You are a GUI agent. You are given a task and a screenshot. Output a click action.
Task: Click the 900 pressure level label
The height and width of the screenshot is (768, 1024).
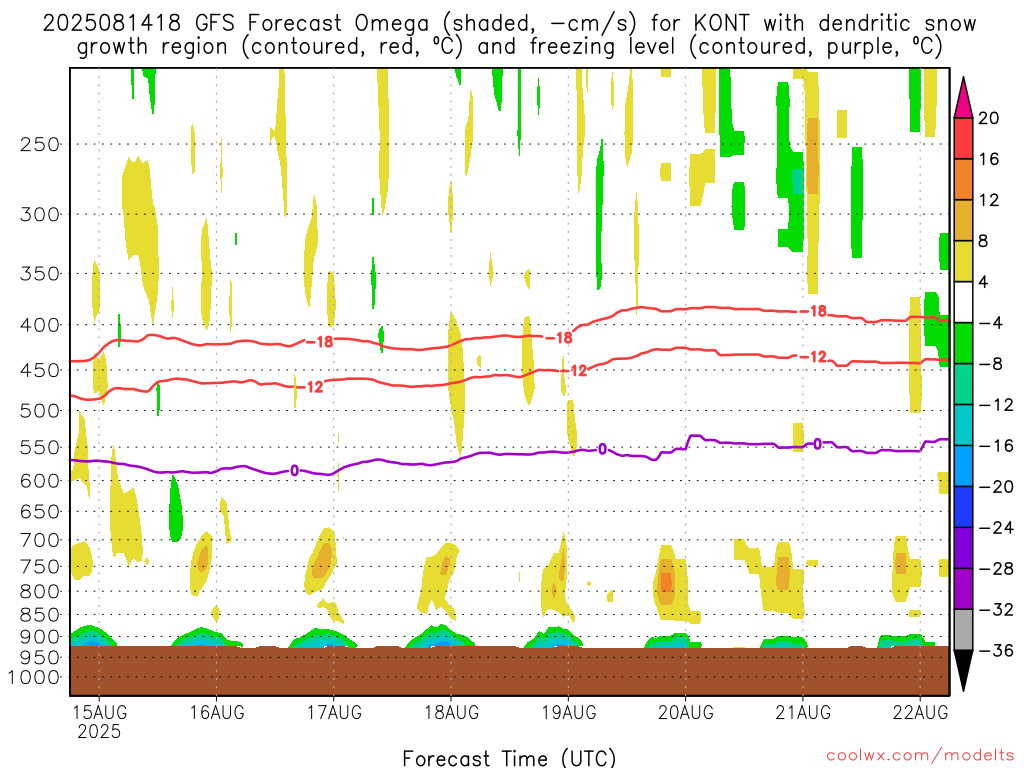(40, 637)
